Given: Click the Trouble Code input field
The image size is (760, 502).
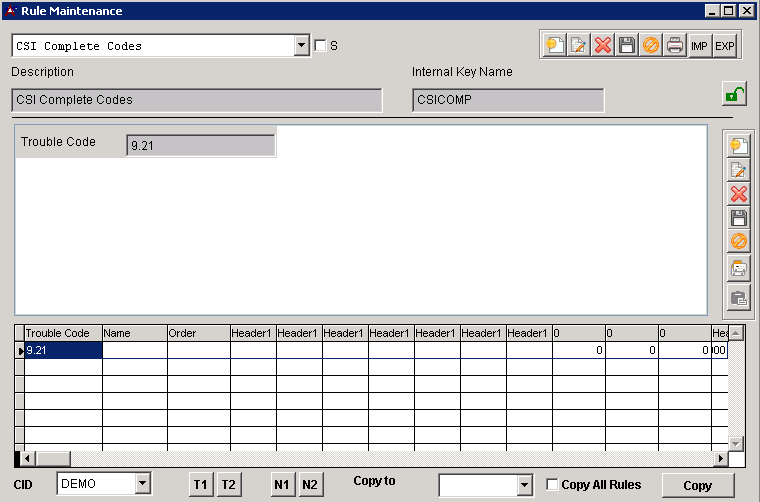Looking at the screenshot, I should tap(200, 145).
